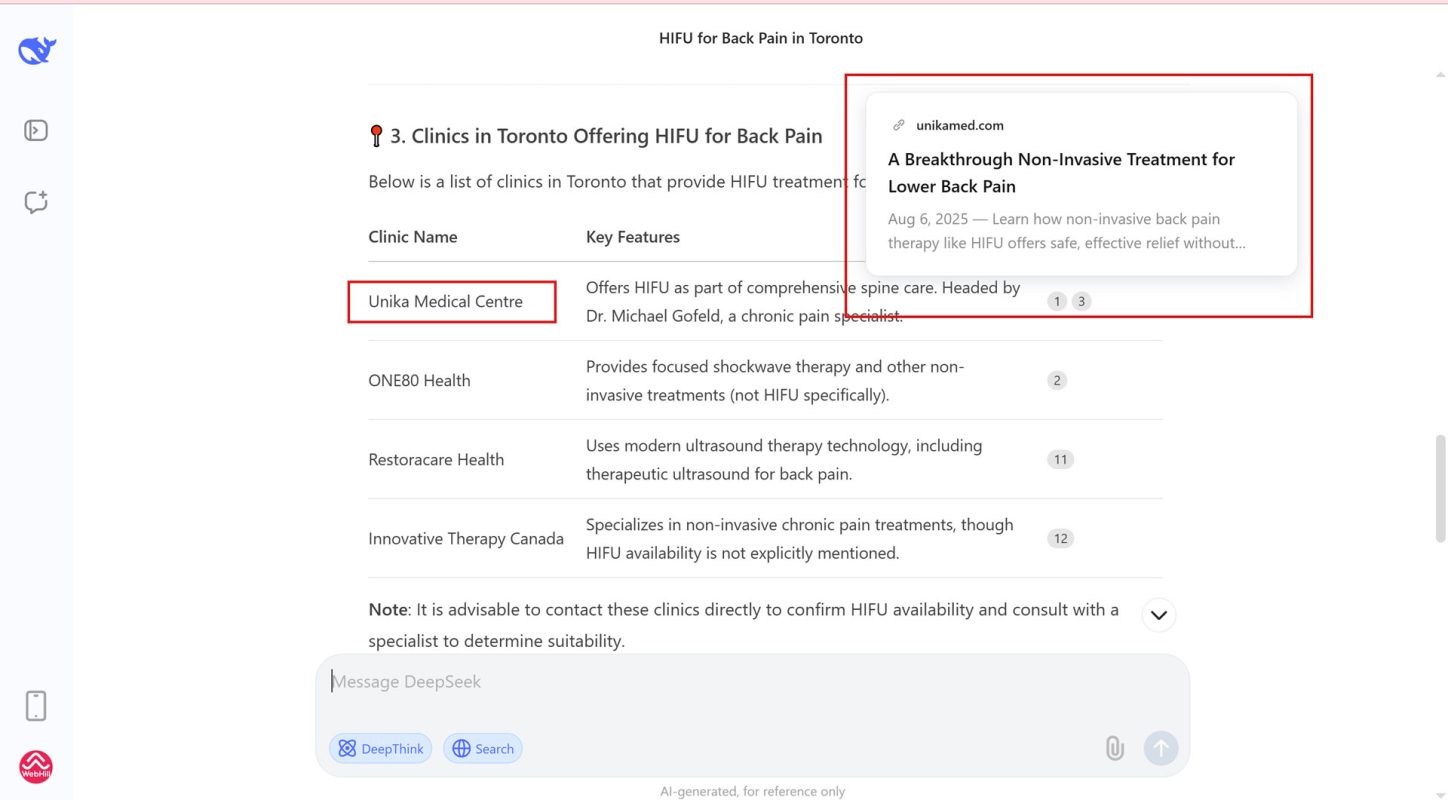
Task: Open the sidebar panel toggle icon
Action: (36, 130)
